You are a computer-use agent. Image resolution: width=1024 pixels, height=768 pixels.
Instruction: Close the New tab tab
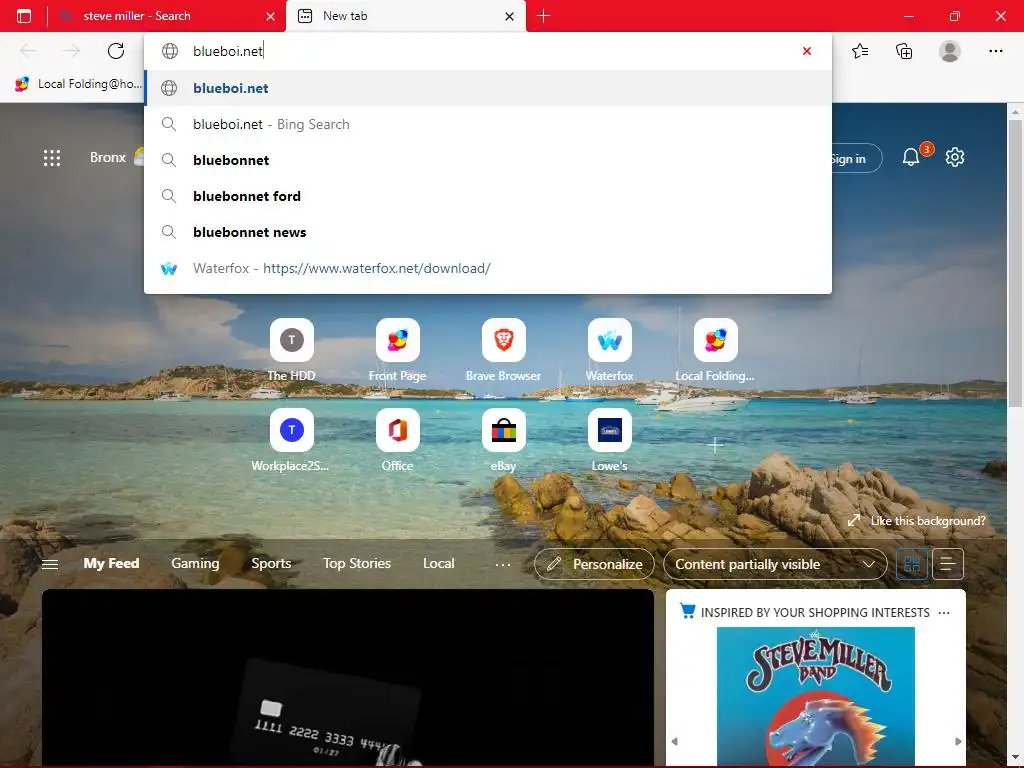pyautogui.click(x=509, y=16)
